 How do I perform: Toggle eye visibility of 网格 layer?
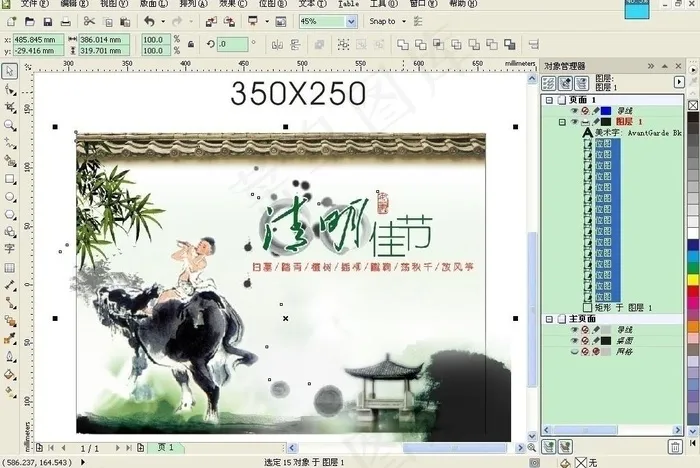[574, 351]
